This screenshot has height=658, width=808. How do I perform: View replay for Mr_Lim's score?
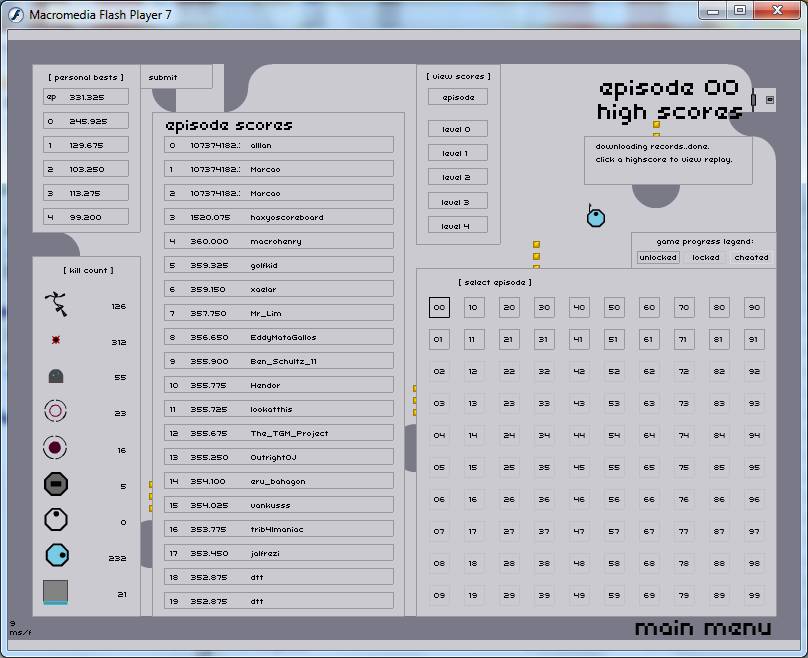click(279, 313)
